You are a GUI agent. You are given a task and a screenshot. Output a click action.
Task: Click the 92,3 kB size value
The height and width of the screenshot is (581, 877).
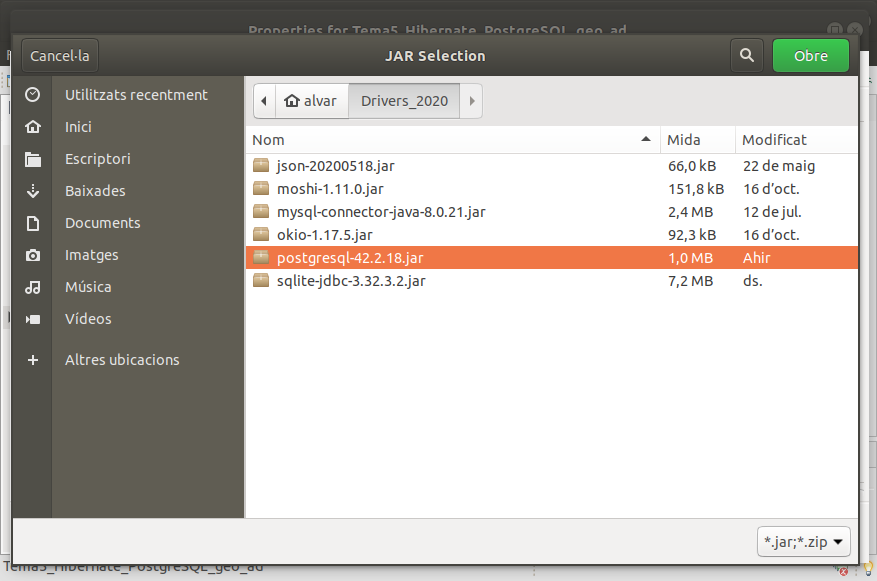pos(692,235)
